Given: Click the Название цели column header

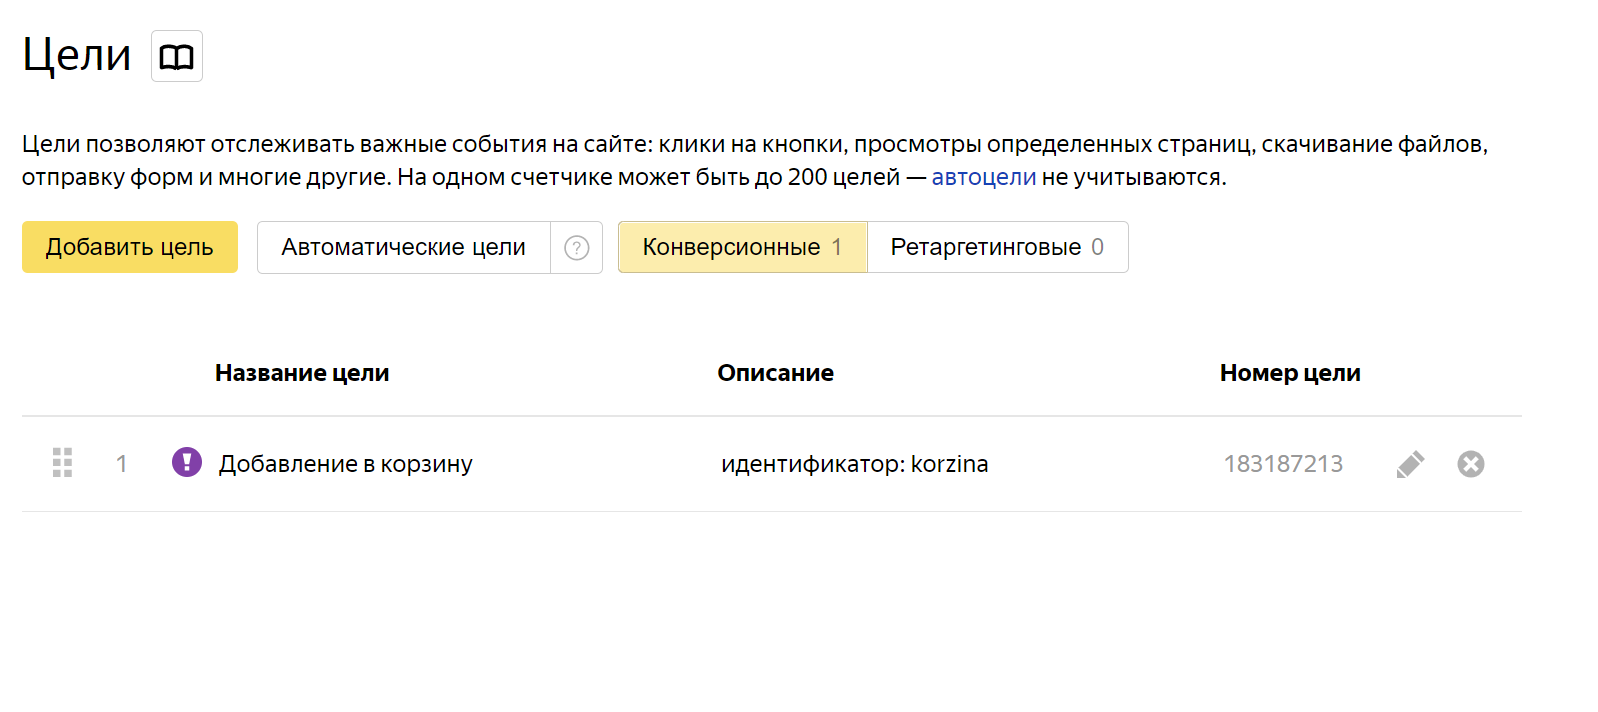Looking at the screenshot, I should click(302, 373).
